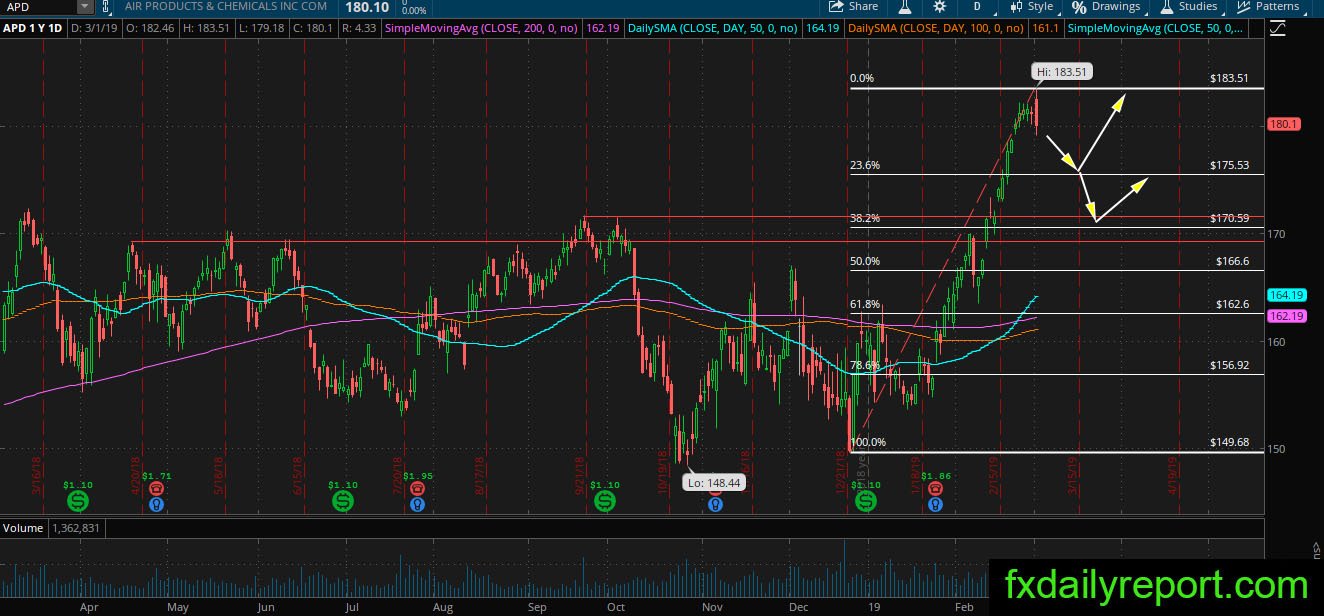Click the dividend icon near 9/21/18

click(604, 499)
